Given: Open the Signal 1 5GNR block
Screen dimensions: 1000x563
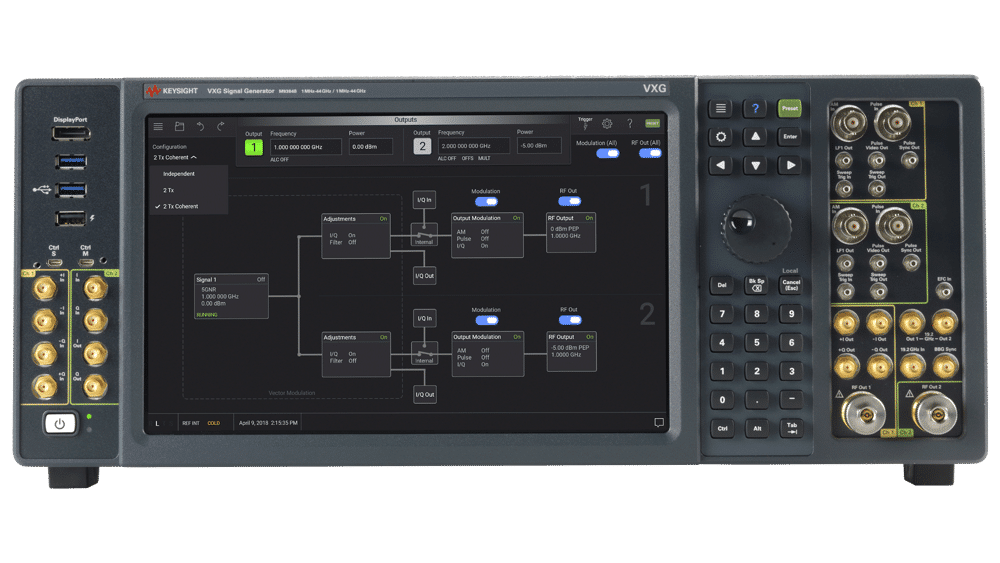Looking at the screenshot, I should [x=231, y=296].
